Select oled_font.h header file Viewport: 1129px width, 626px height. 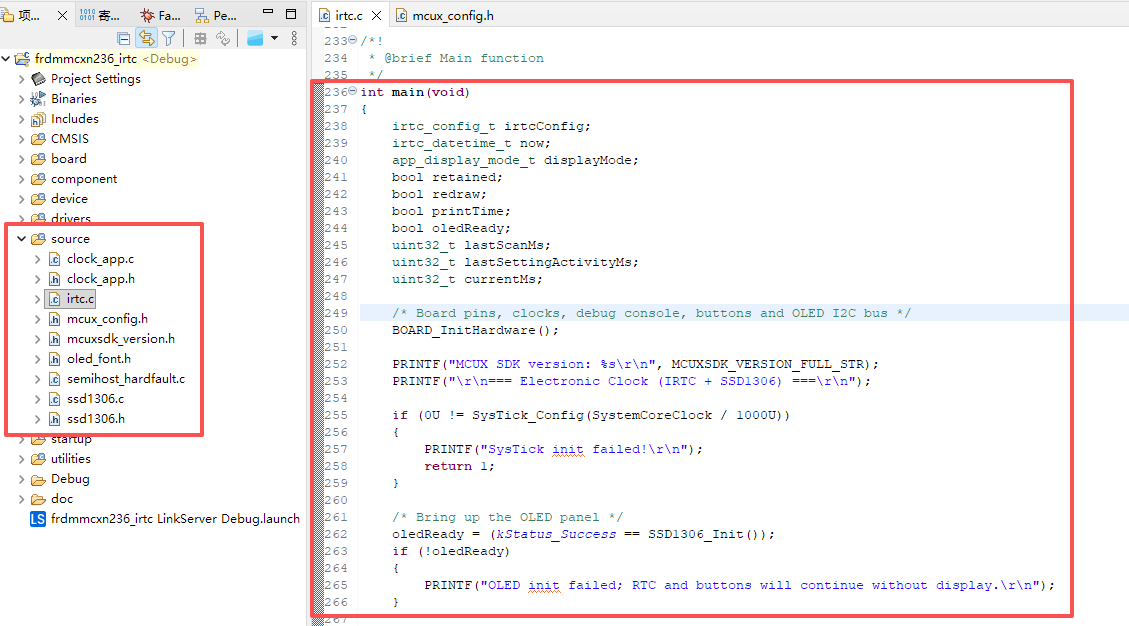[99, 359]
